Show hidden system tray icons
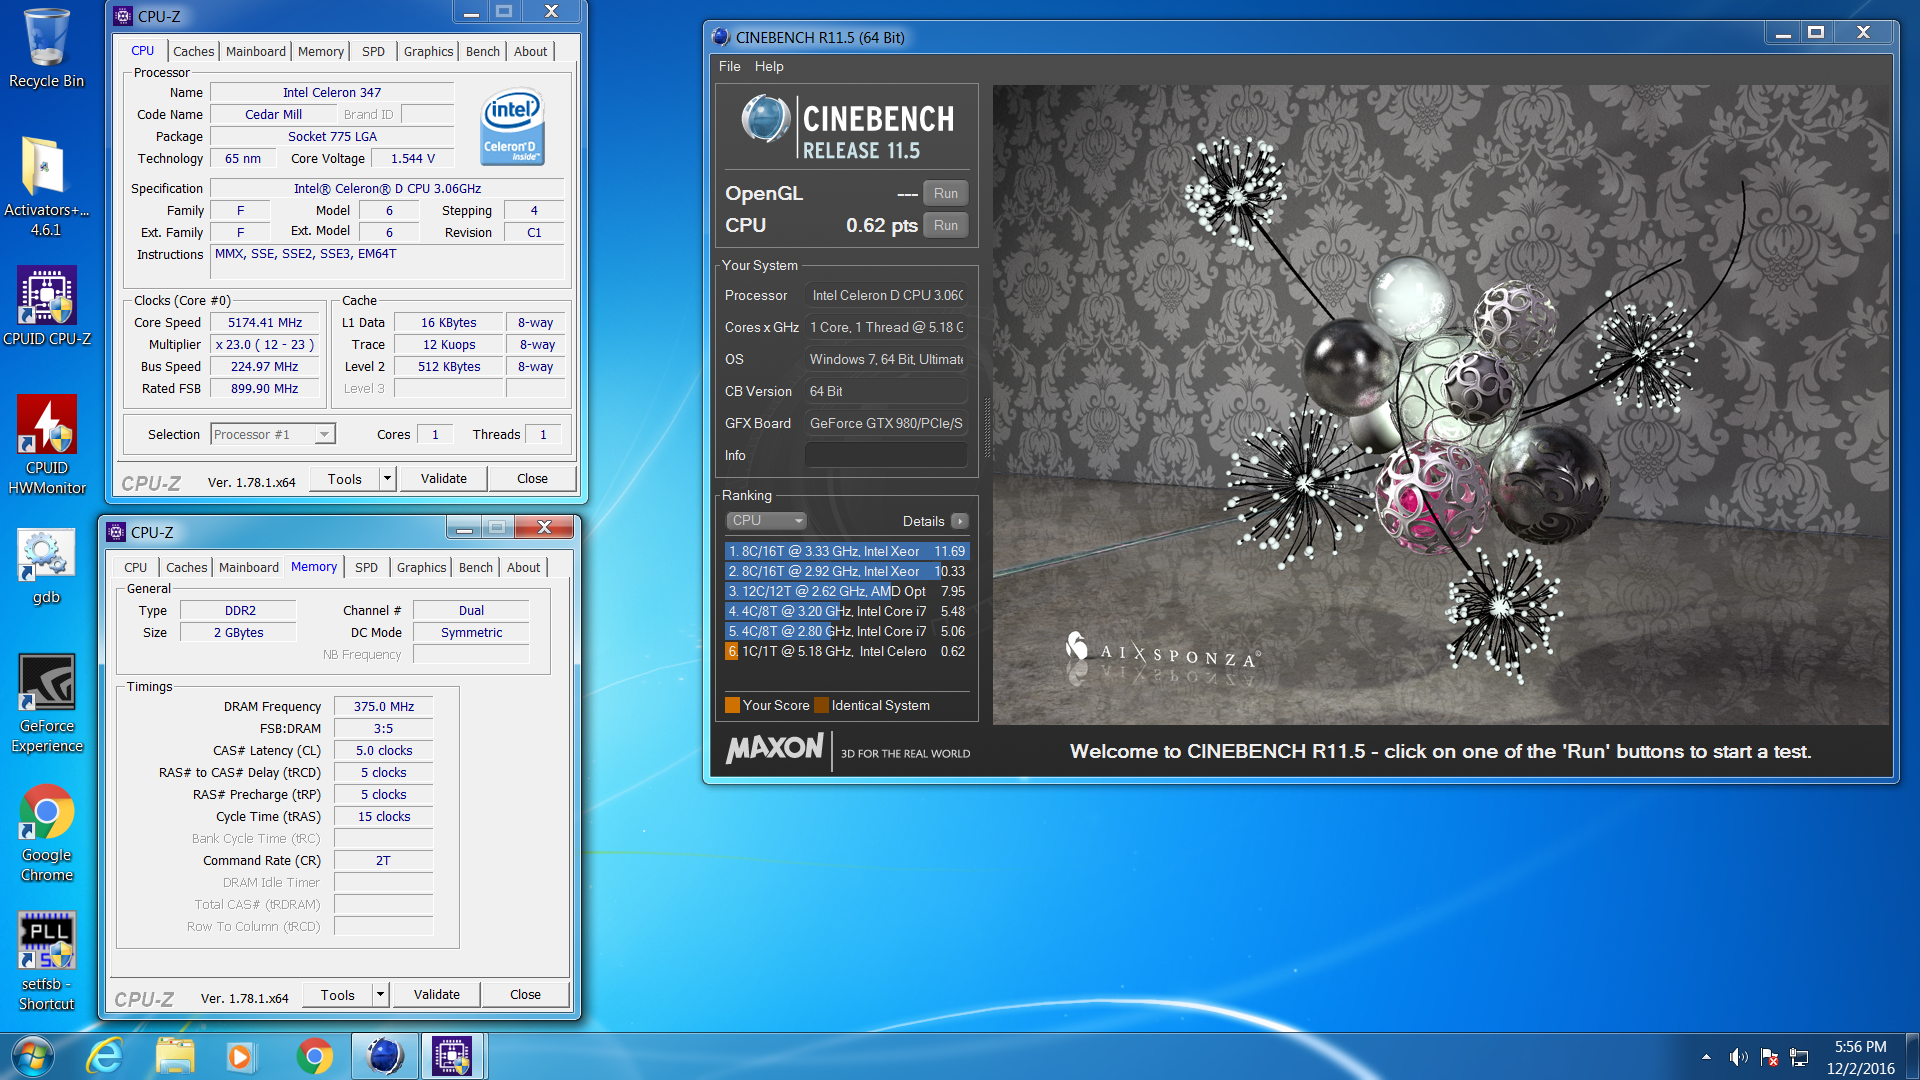 [1706, 1057]
